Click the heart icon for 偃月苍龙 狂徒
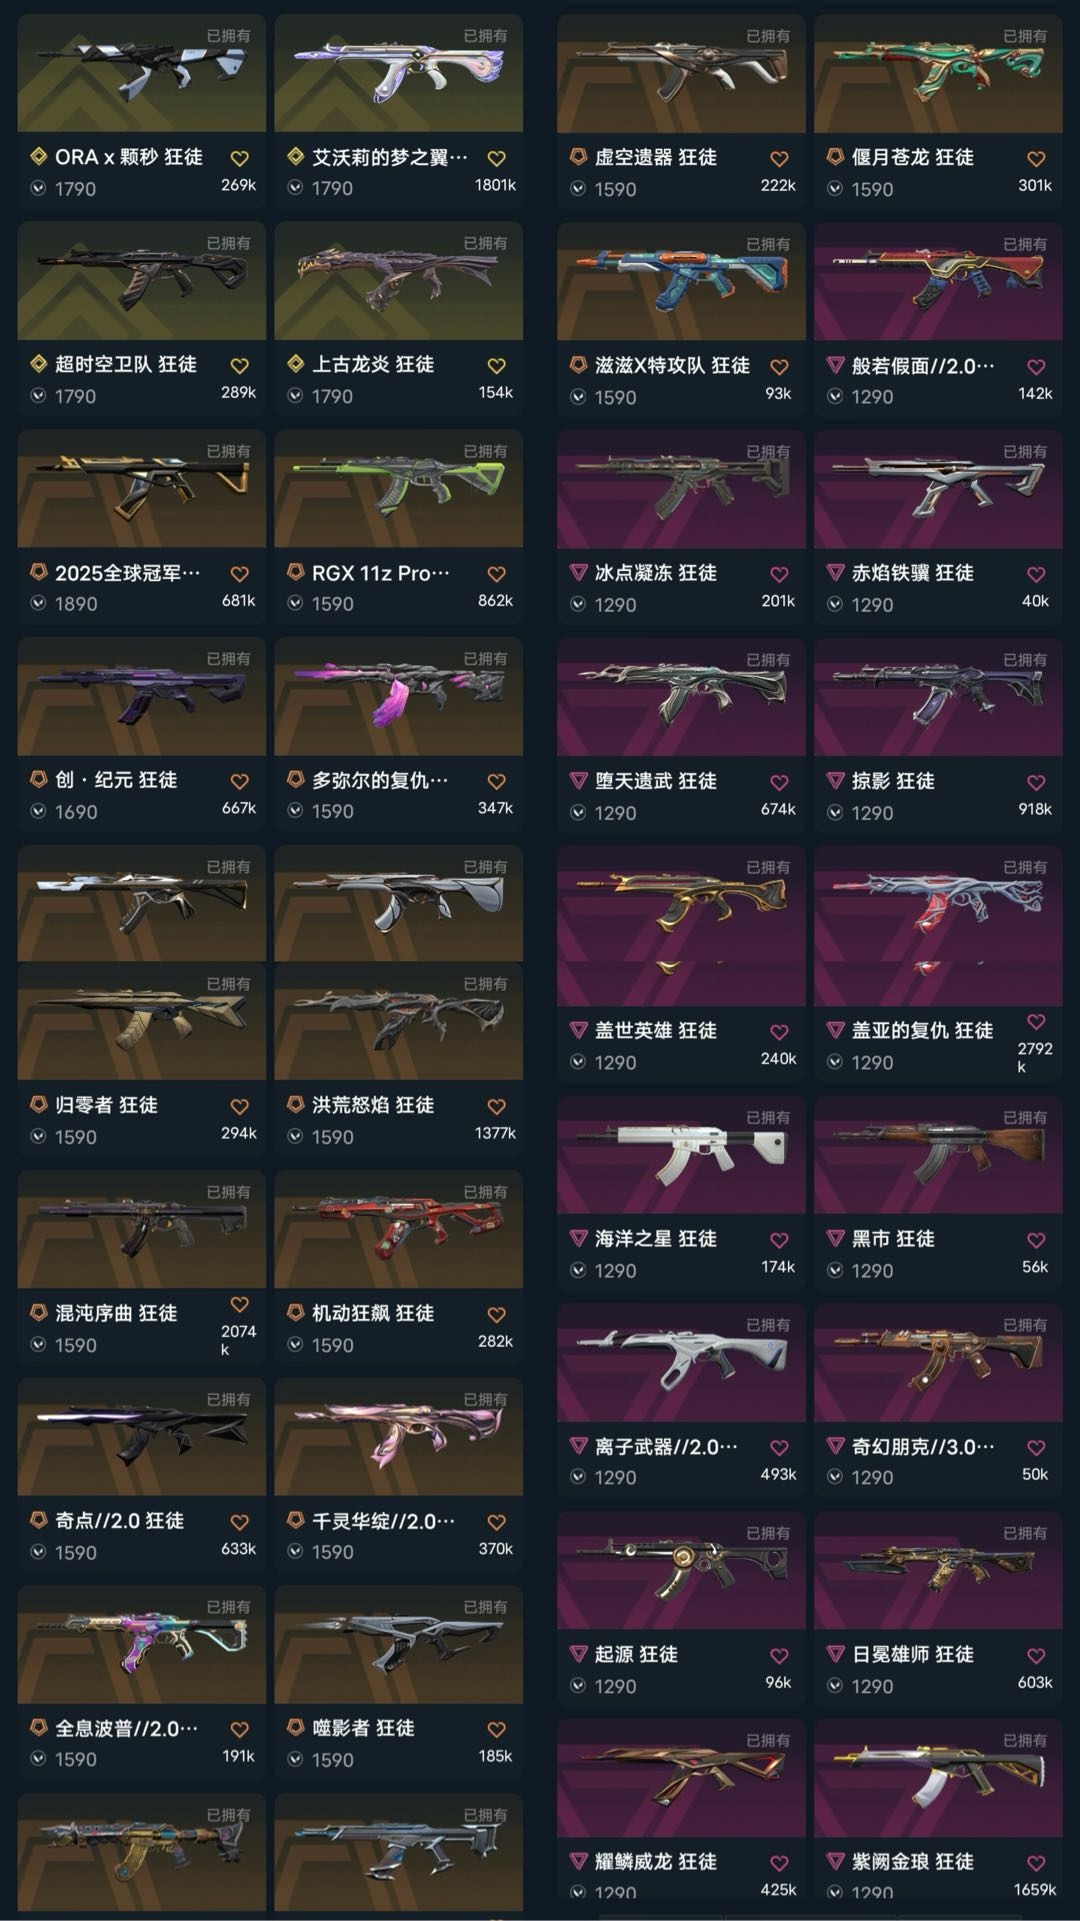 pos(1036,158)
